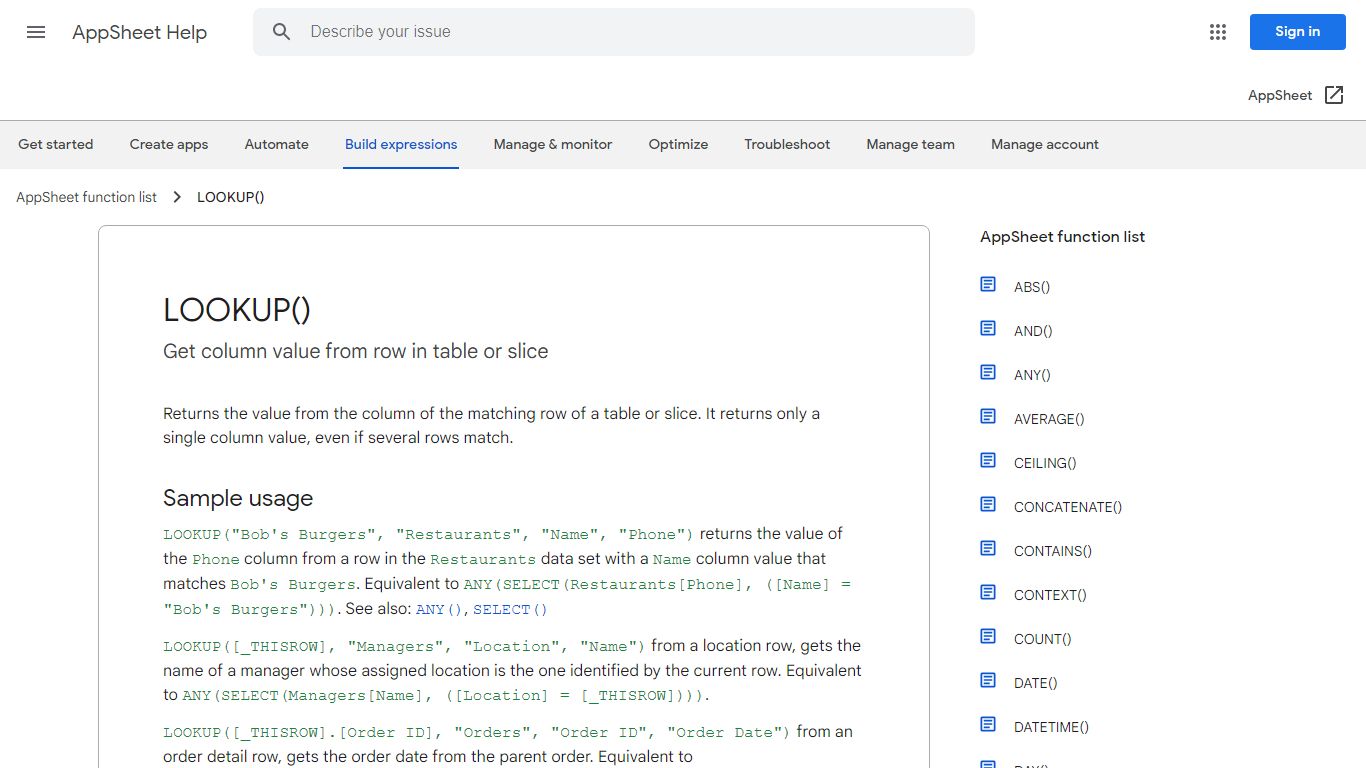Open the DATETIME() function article
Image resolution: width=1366 pixels, height=768 pixels.
pyautogui.click(x=1052, y=727)
